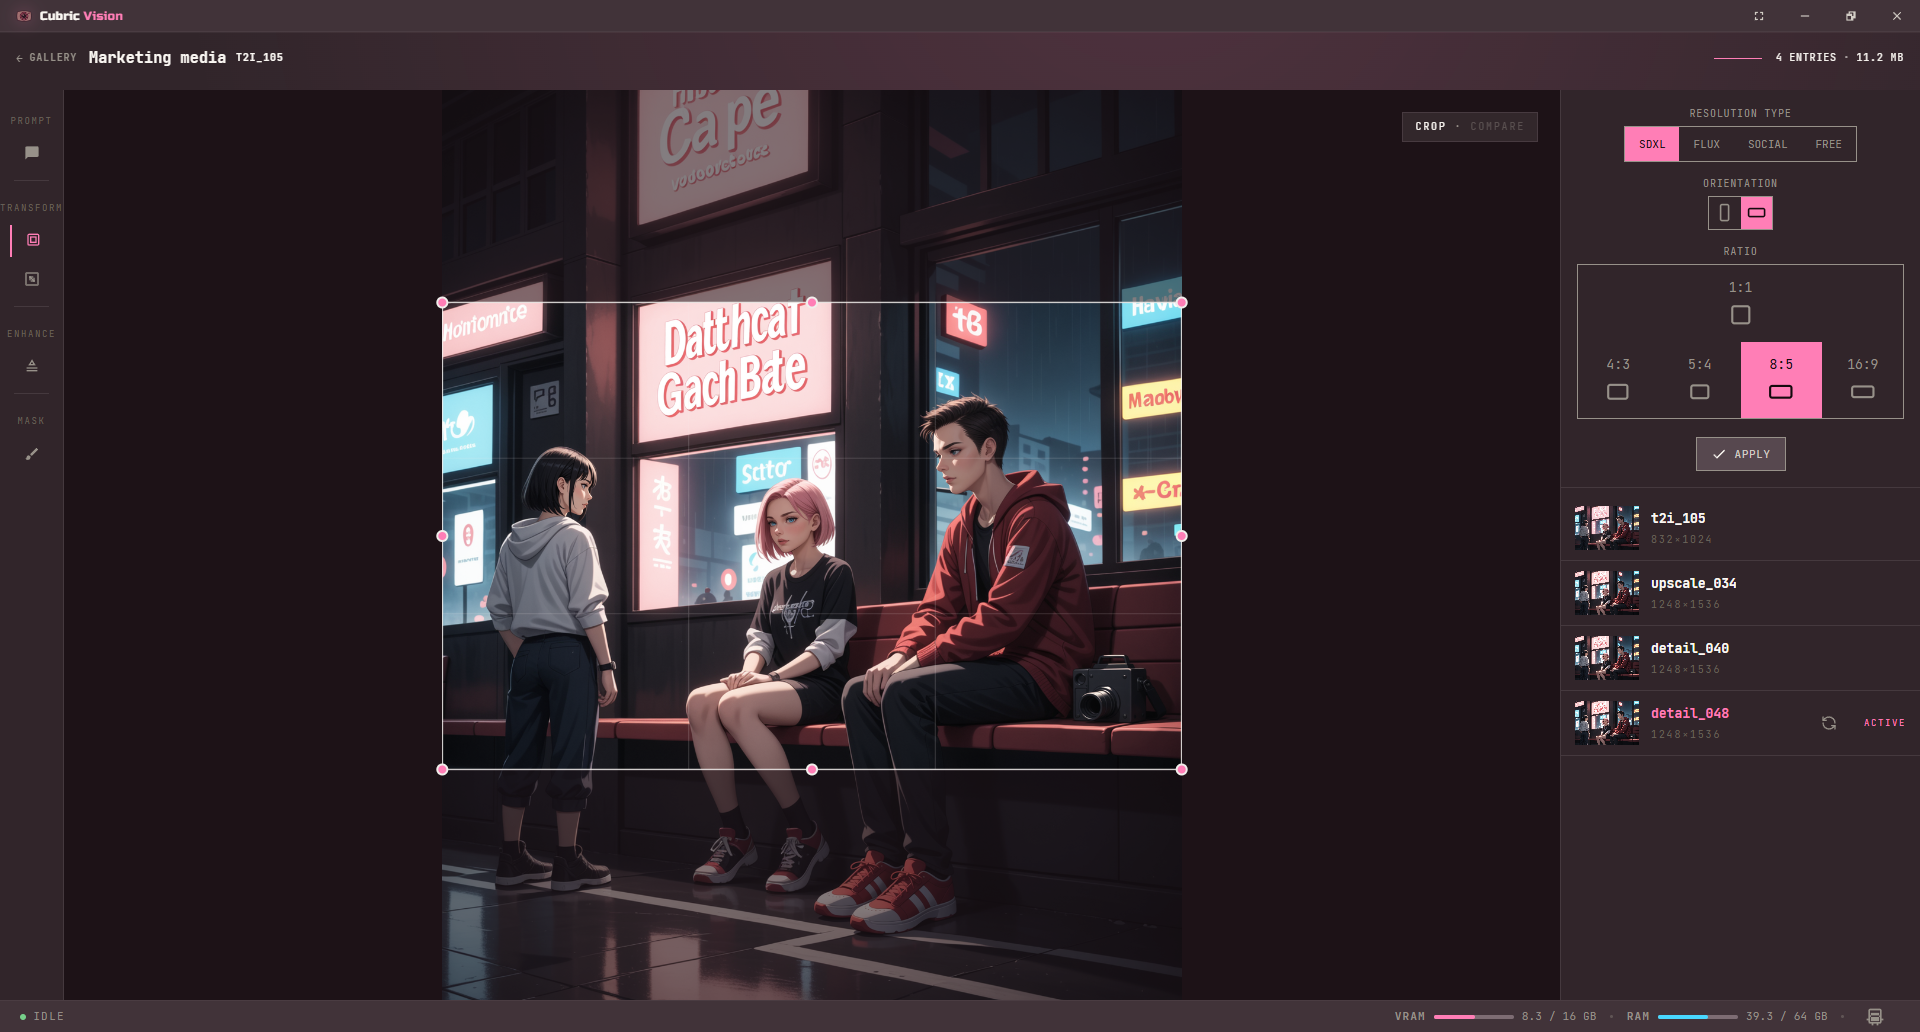
Task: Select the Resize transform tool
Action: pyautogui.click(x=32, y=279)
